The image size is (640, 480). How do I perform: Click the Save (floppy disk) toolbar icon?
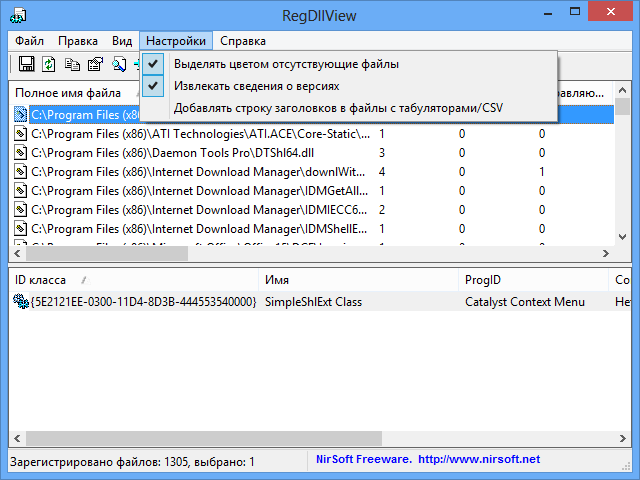(27, 64)
